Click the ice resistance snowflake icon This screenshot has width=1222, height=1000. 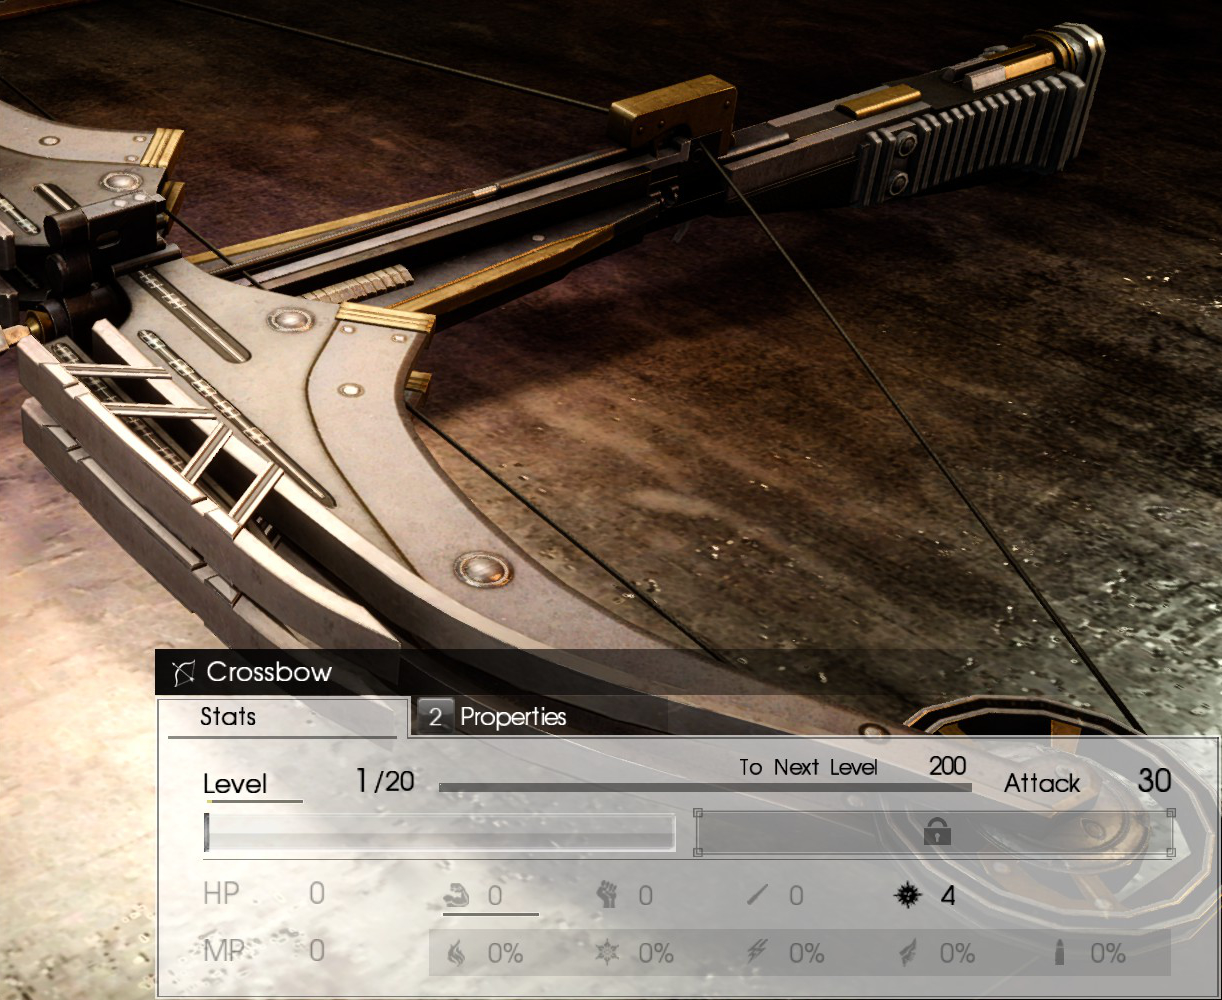pyautogui.click(x=607, y=954)
